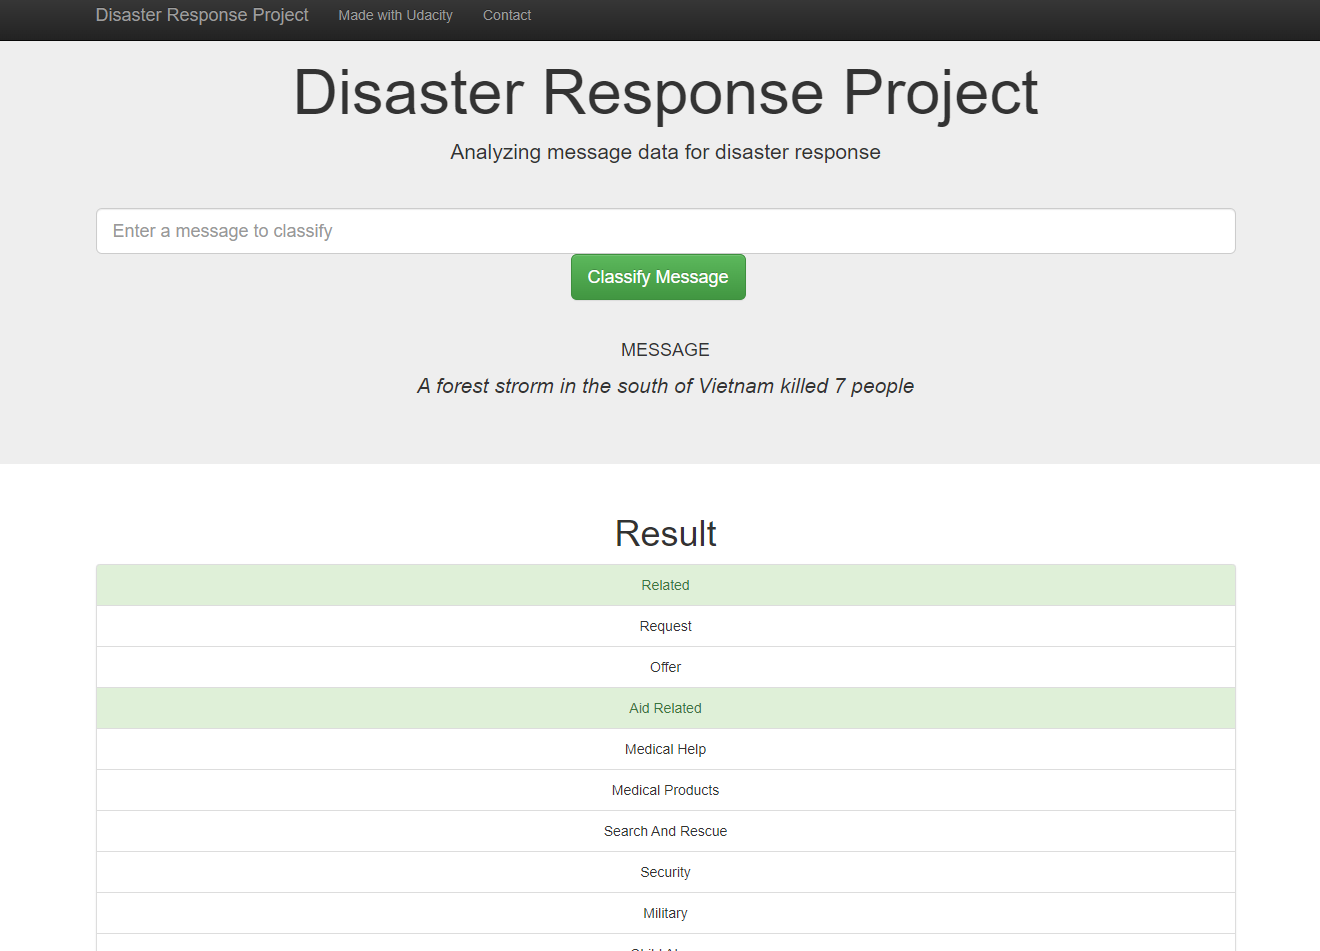
Task: Open the Disaster Response Project navbar brand link
Action: tap(202, 15)
